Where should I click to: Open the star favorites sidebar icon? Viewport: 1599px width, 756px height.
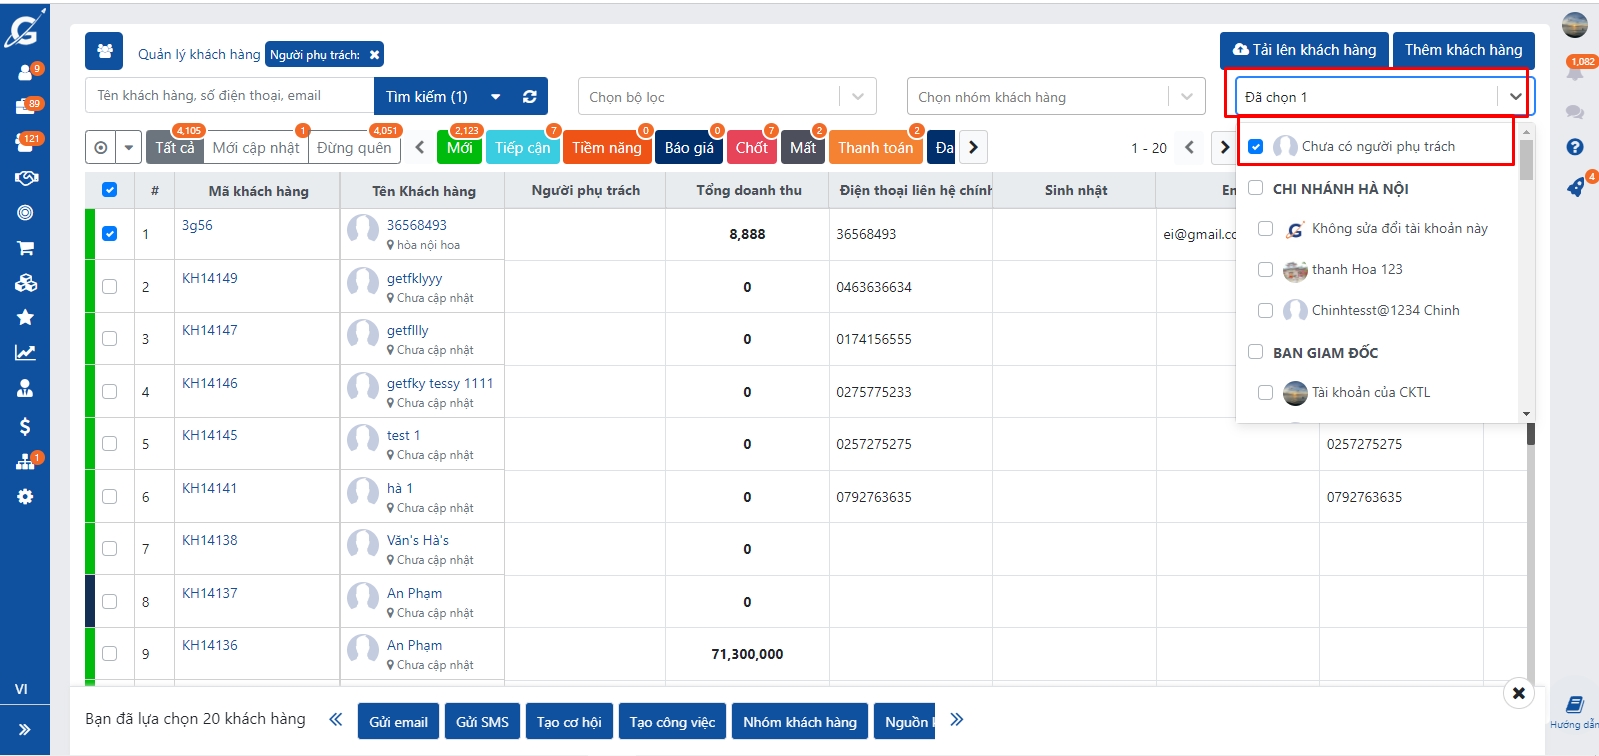click(25, 318)
